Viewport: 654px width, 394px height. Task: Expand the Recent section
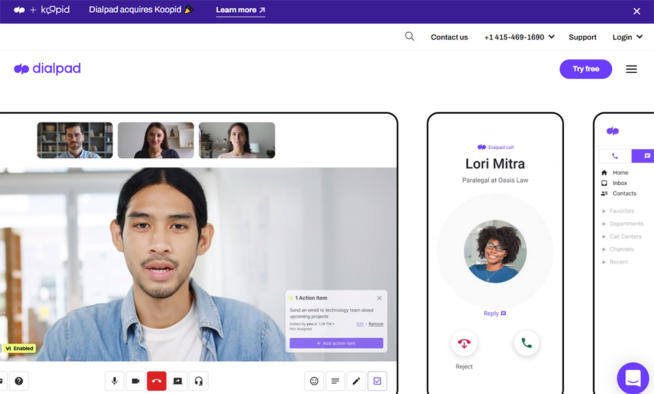[615, 262]
